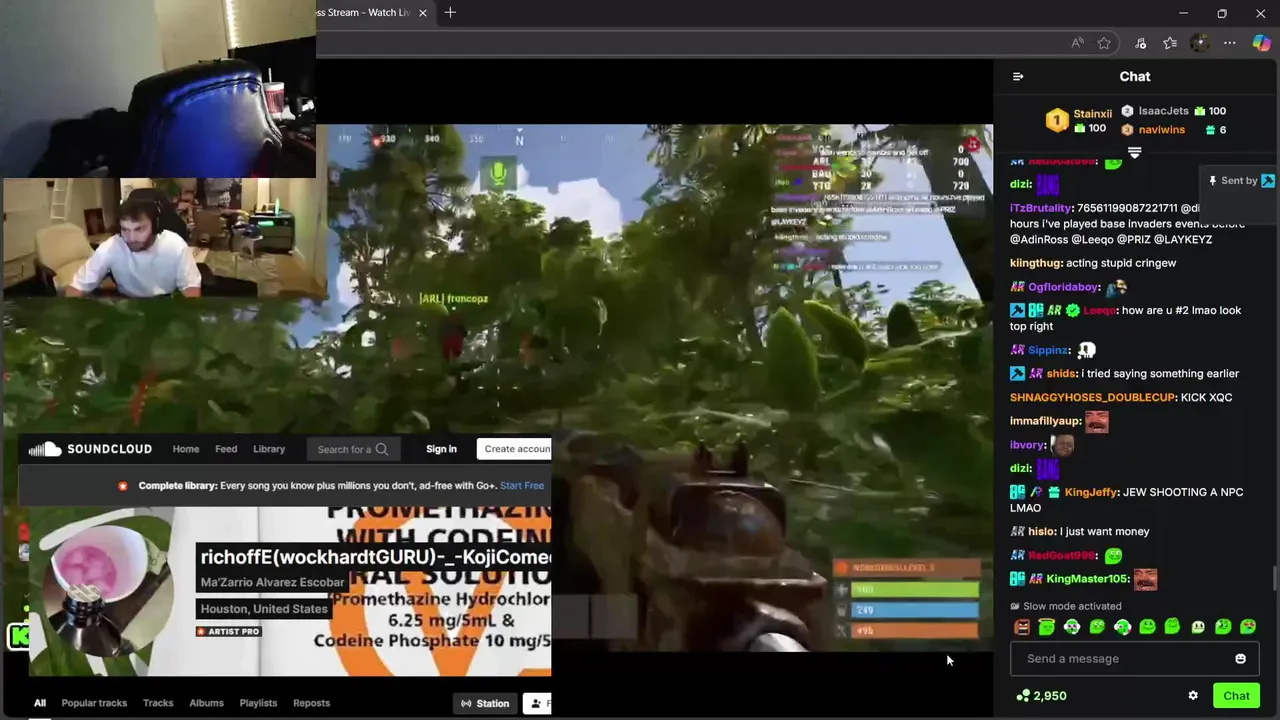This screenshot has width=1280, height=720.
Task: Click username Ogfloridaboy in chat
Action: [1064, 287]
